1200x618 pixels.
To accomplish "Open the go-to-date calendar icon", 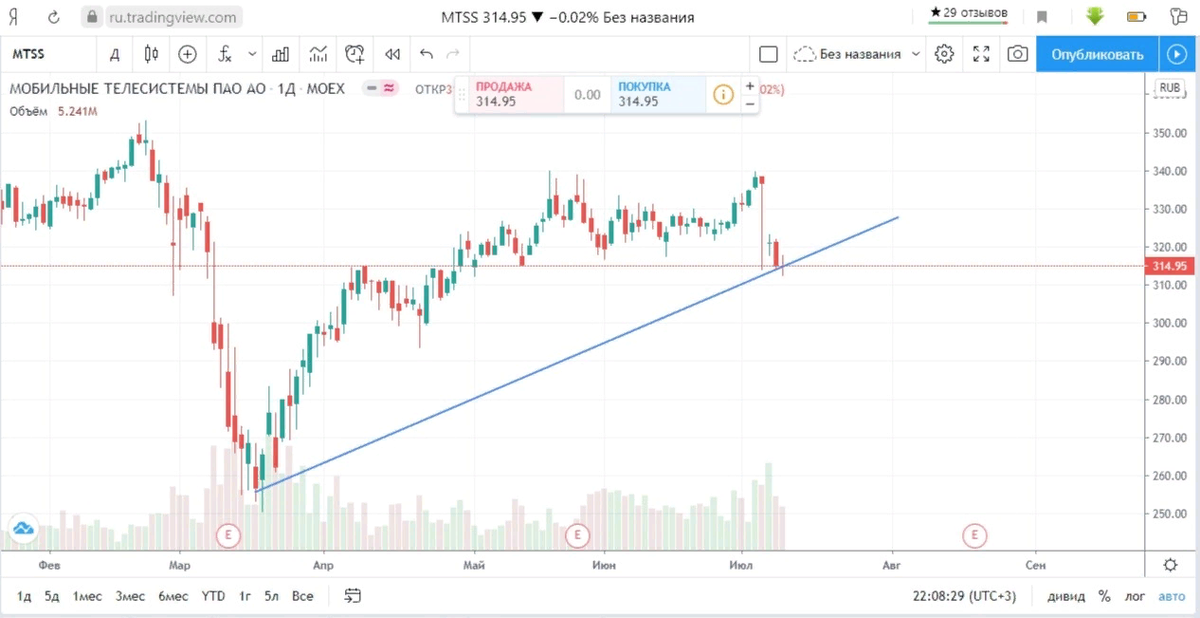I will (x=352, y=596).
